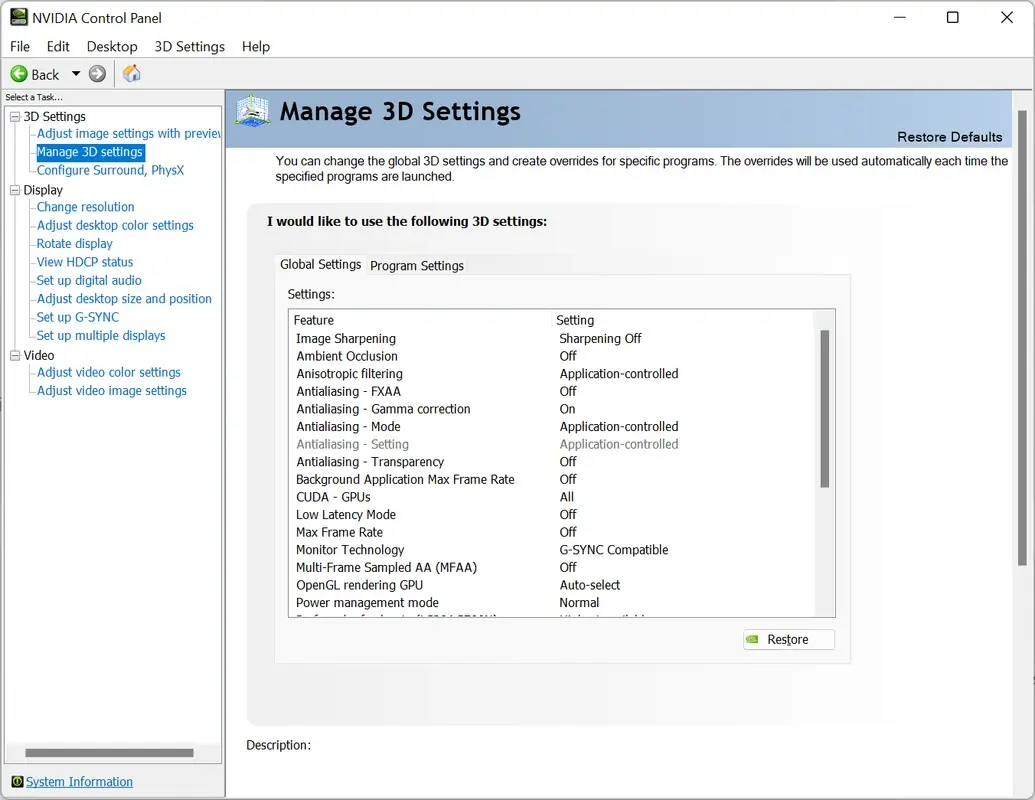Click the building graphic next to Manage 3D Settings
1035x800 pixels.
(252, 114)
